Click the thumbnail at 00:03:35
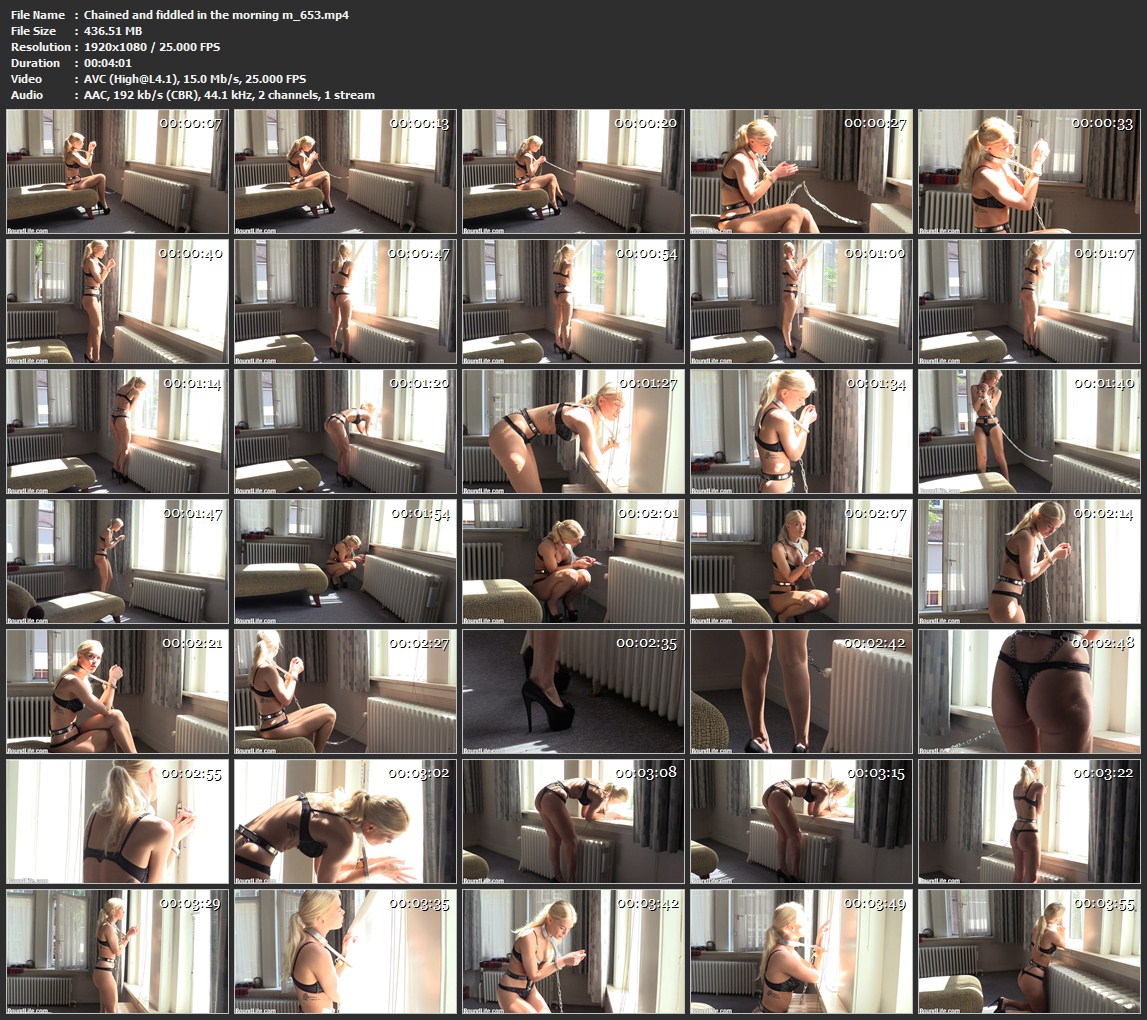 [345, 952]
